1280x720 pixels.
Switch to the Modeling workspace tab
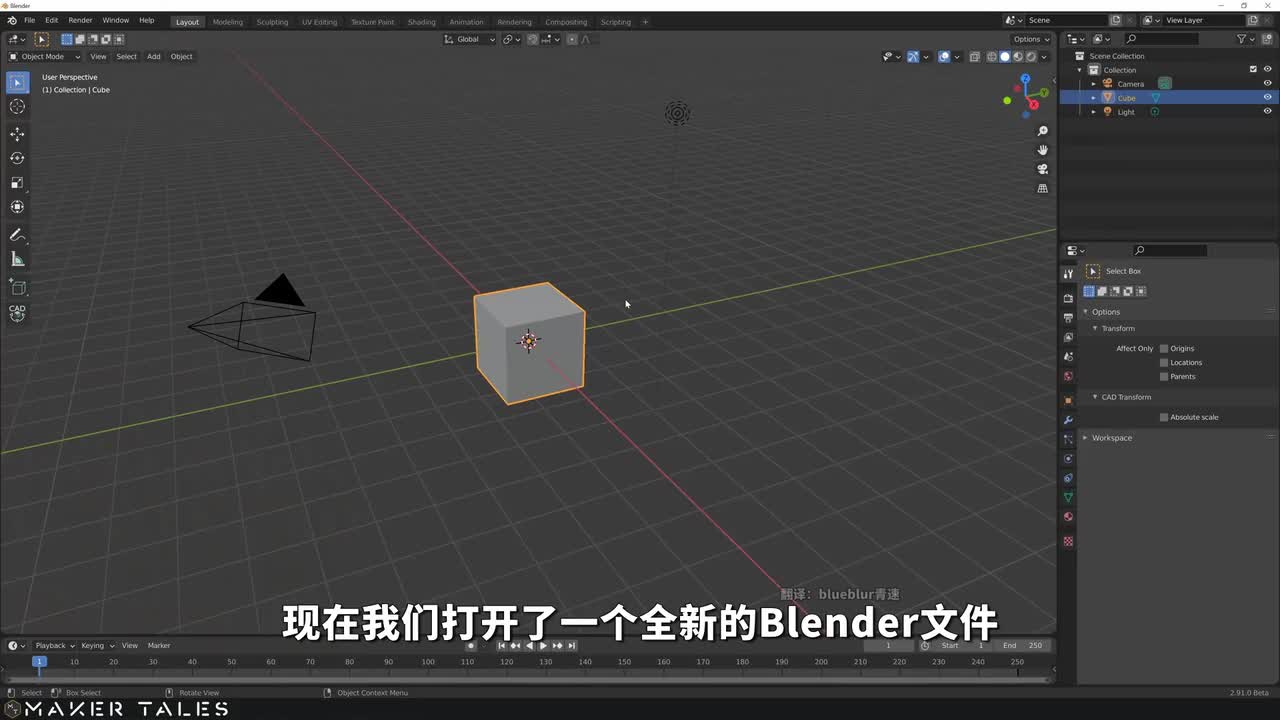click(227, 22)
